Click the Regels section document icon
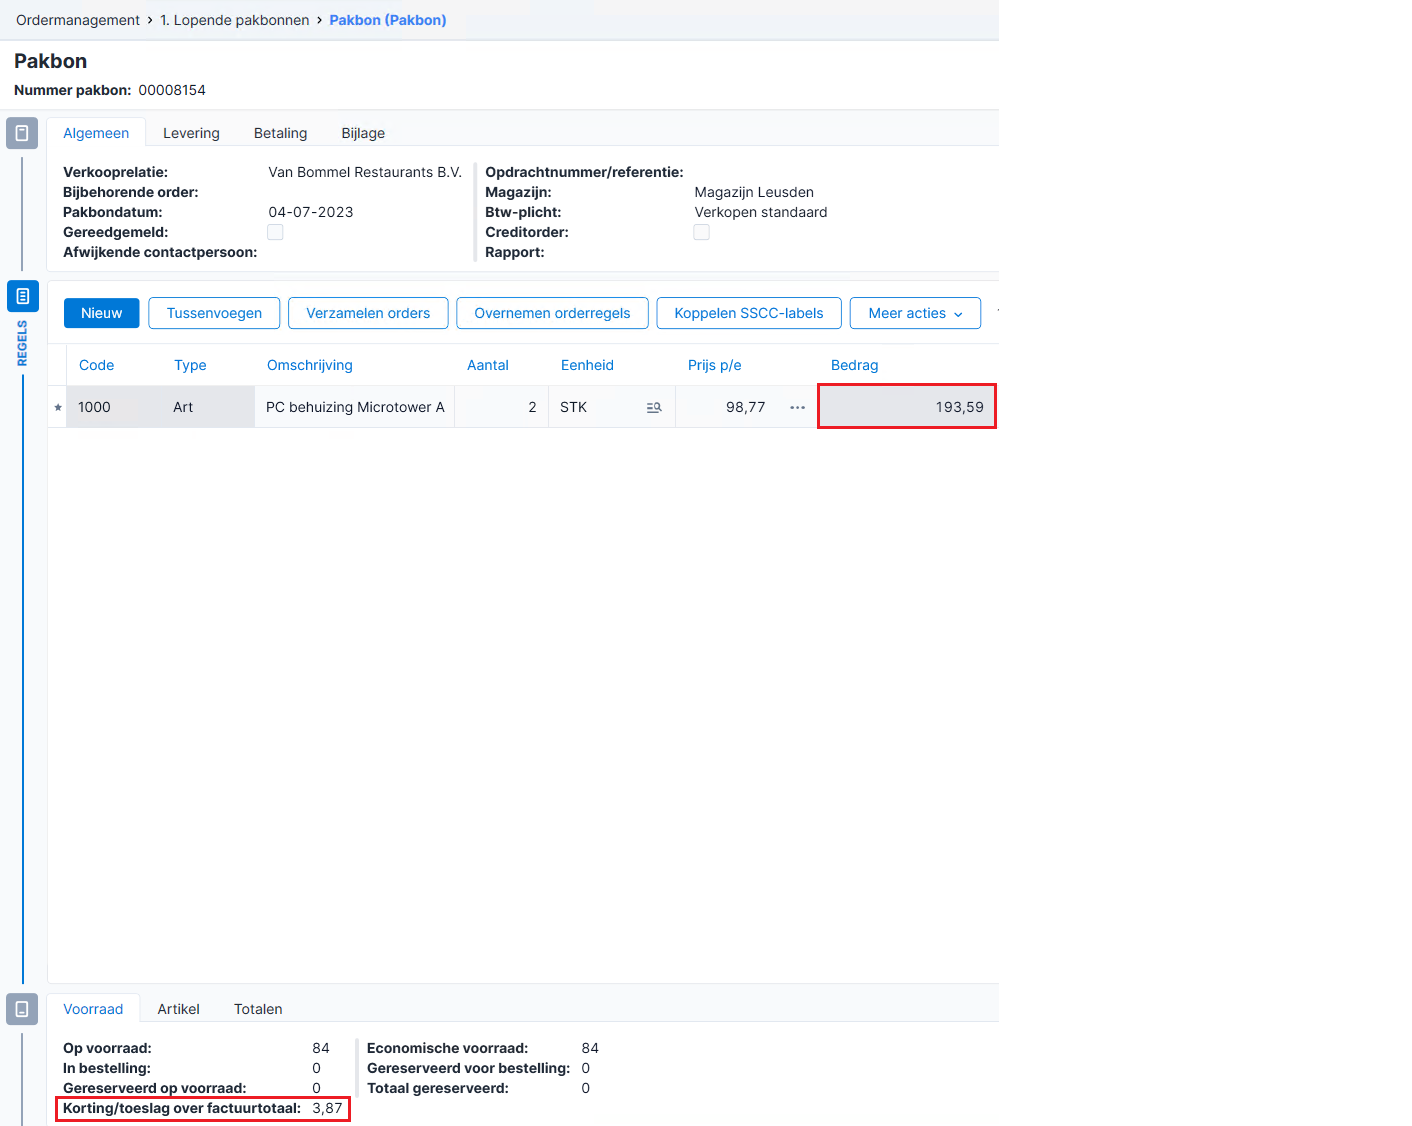 tap(22, 296)
